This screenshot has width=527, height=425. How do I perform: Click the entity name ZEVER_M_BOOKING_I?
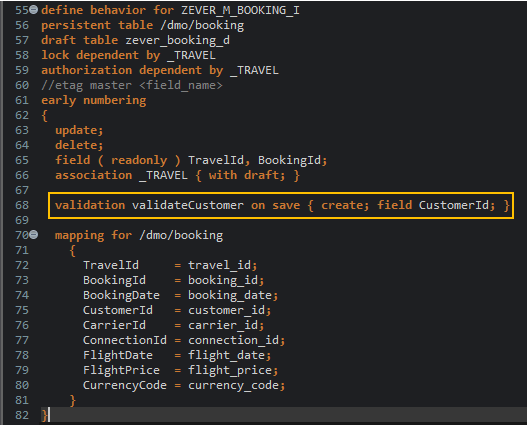click(240, 10)
